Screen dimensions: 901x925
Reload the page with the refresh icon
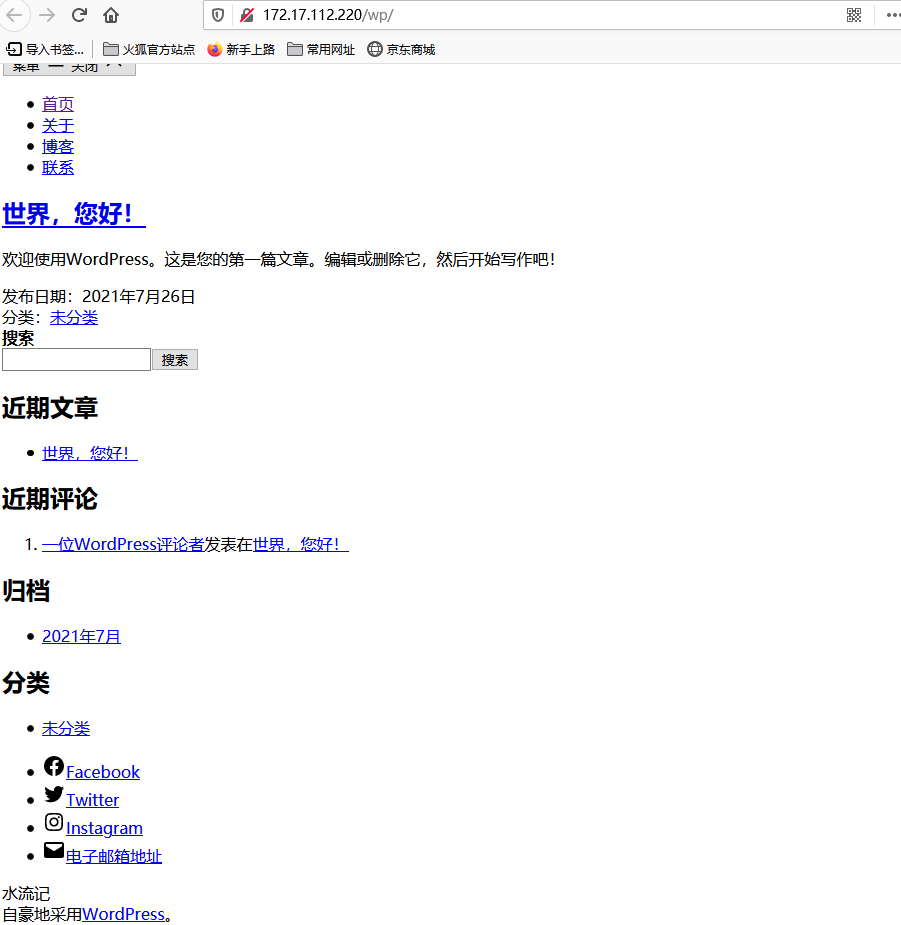point(79,15)
